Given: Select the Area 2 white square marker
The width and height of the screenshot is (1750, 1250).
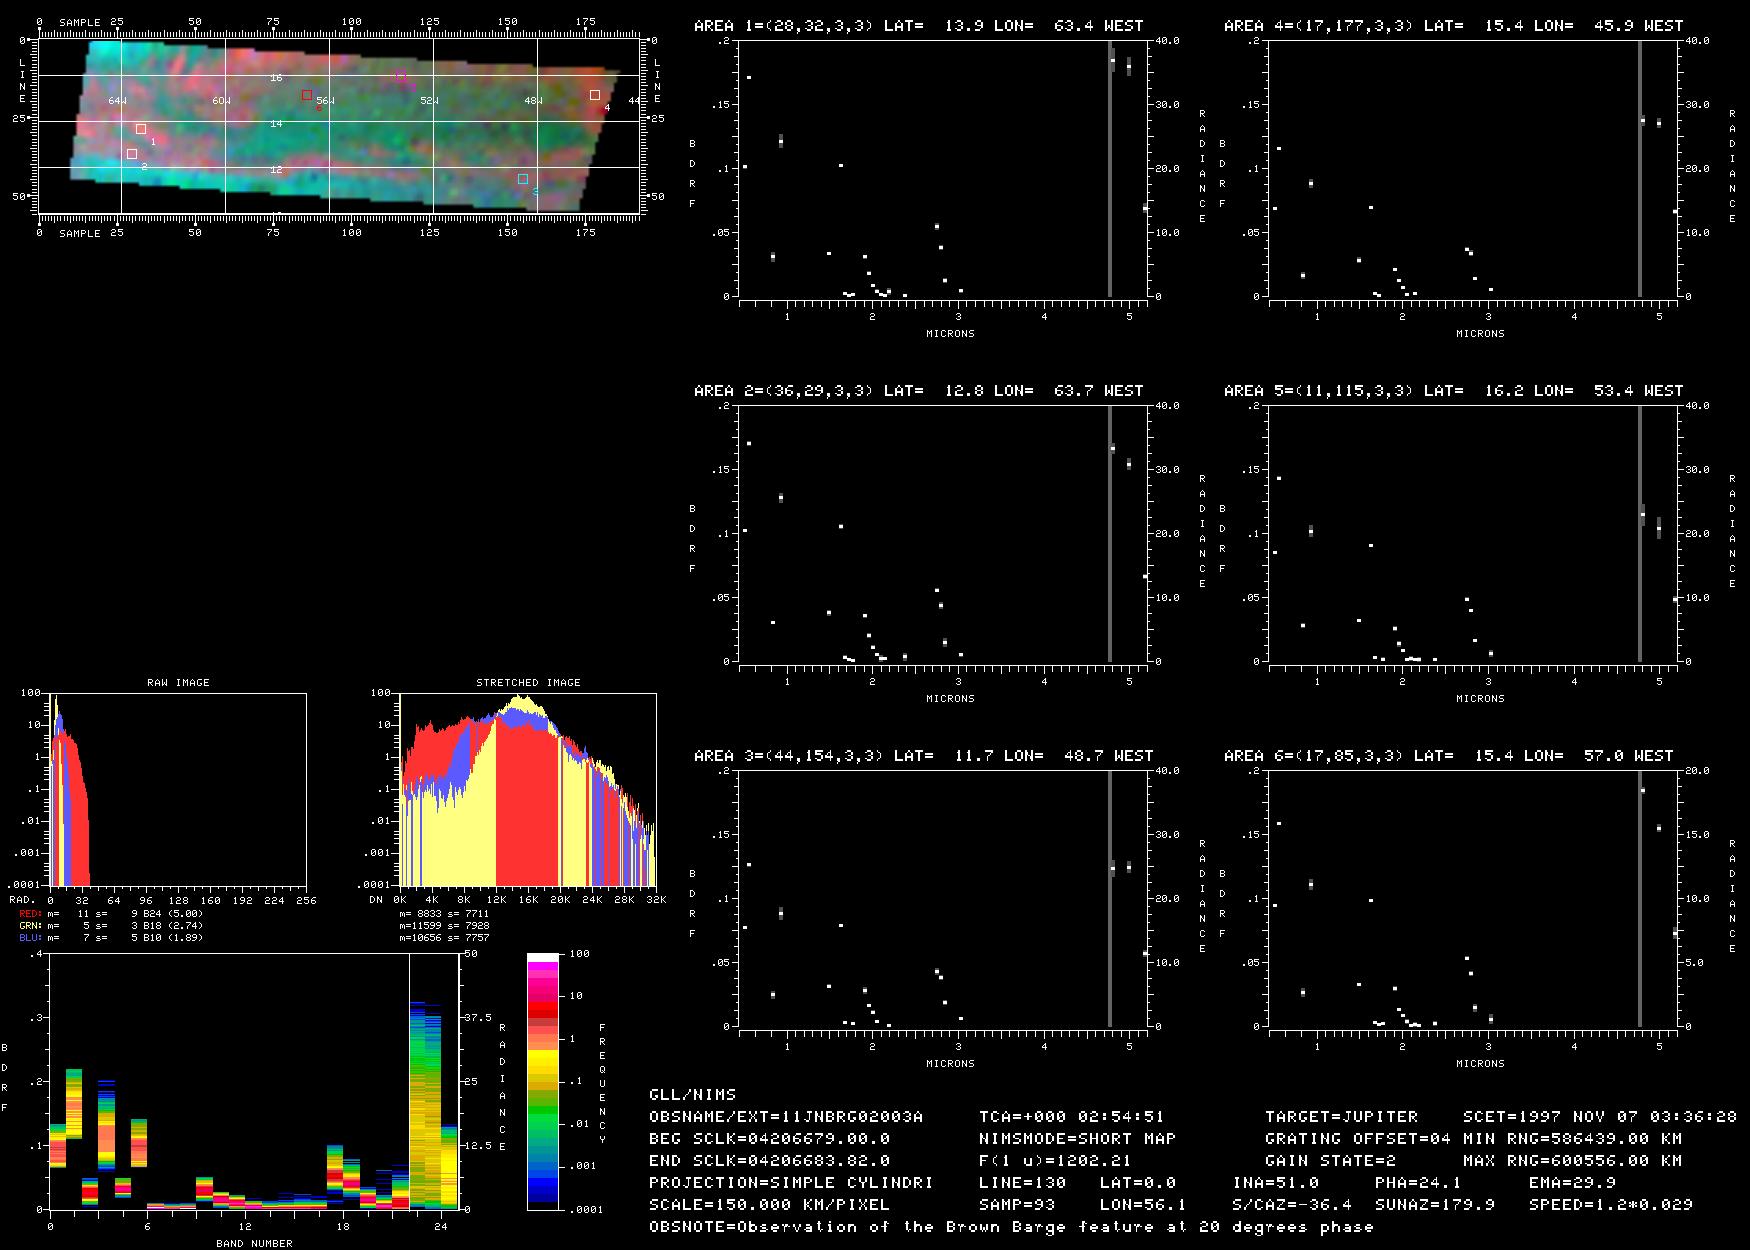Looking at the screenshot, I should (132, 154).
